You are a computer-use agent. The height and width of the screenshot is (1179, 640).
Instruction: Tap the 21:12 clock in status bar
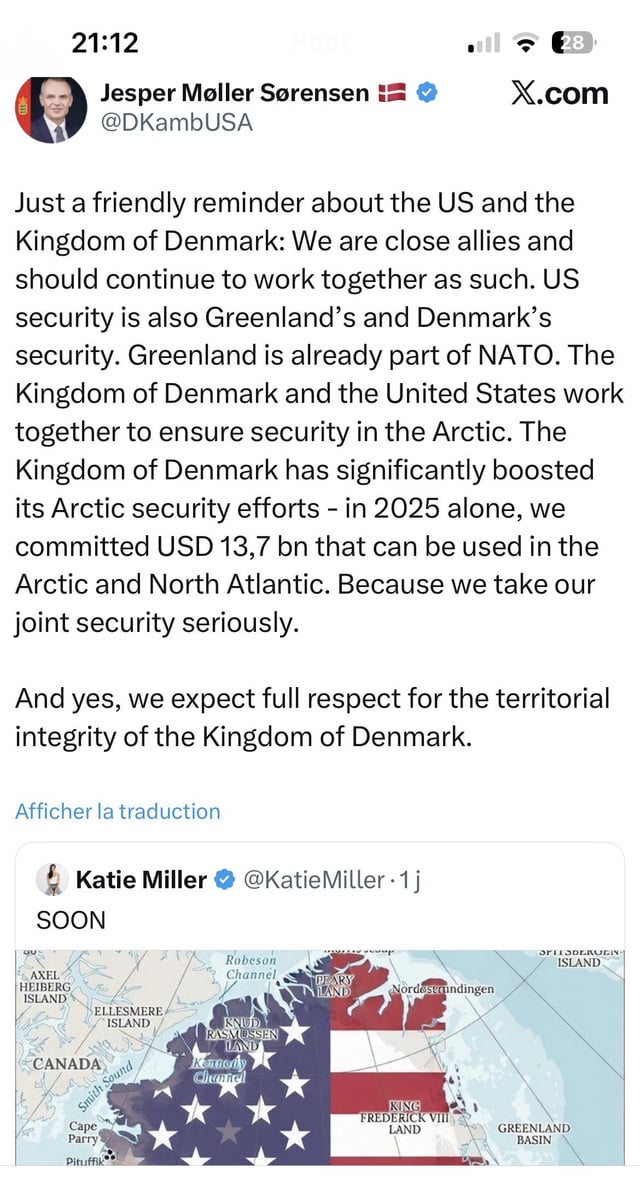pyautogui.click(x=105, y=43)
